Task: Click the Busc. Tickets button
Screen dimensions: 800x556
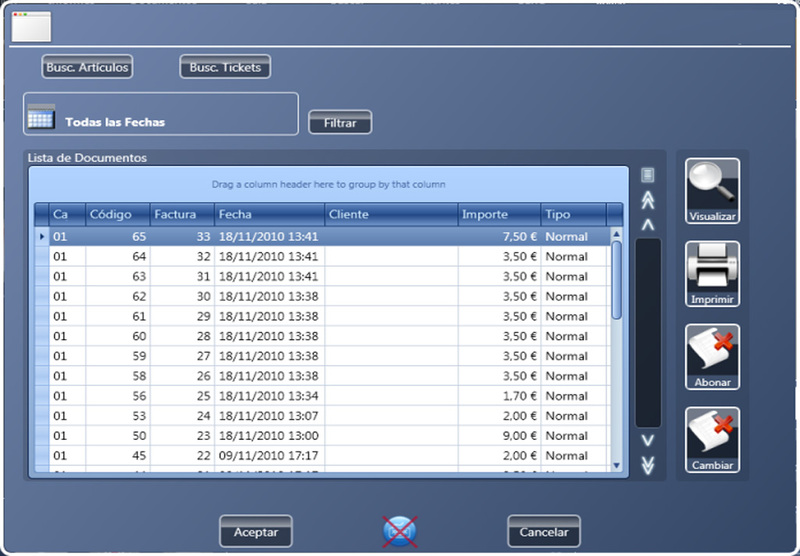Action: [x=225, y=67]
